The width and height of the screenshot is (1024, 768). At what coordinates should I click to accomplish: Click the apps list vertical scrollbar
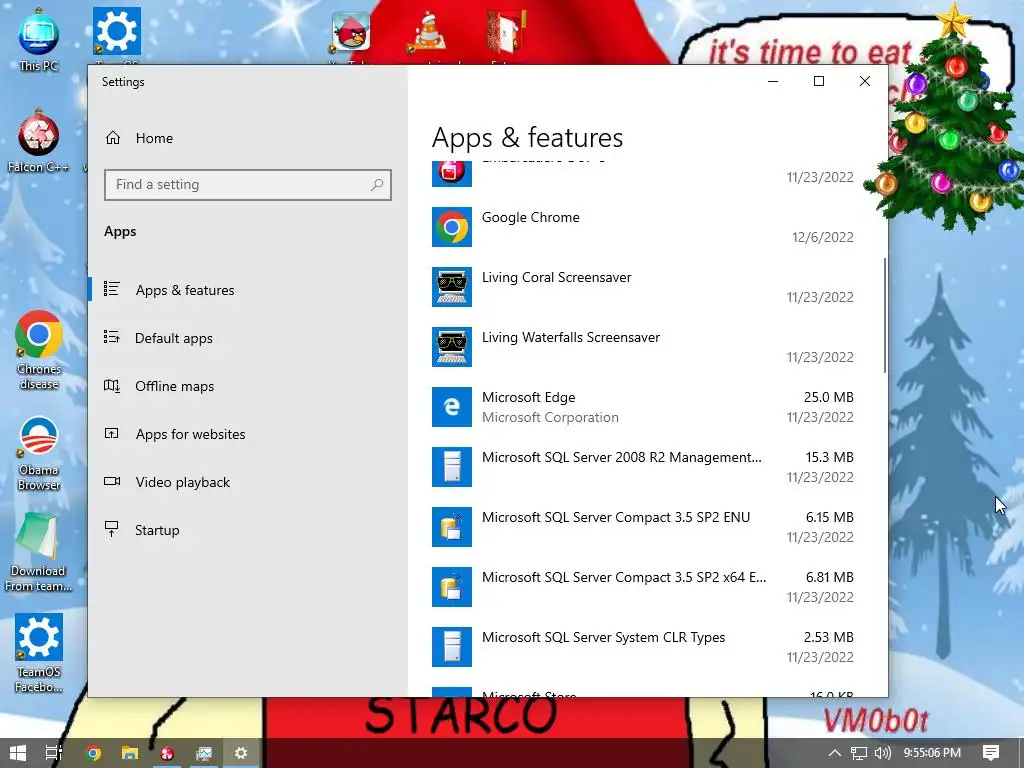885,315
